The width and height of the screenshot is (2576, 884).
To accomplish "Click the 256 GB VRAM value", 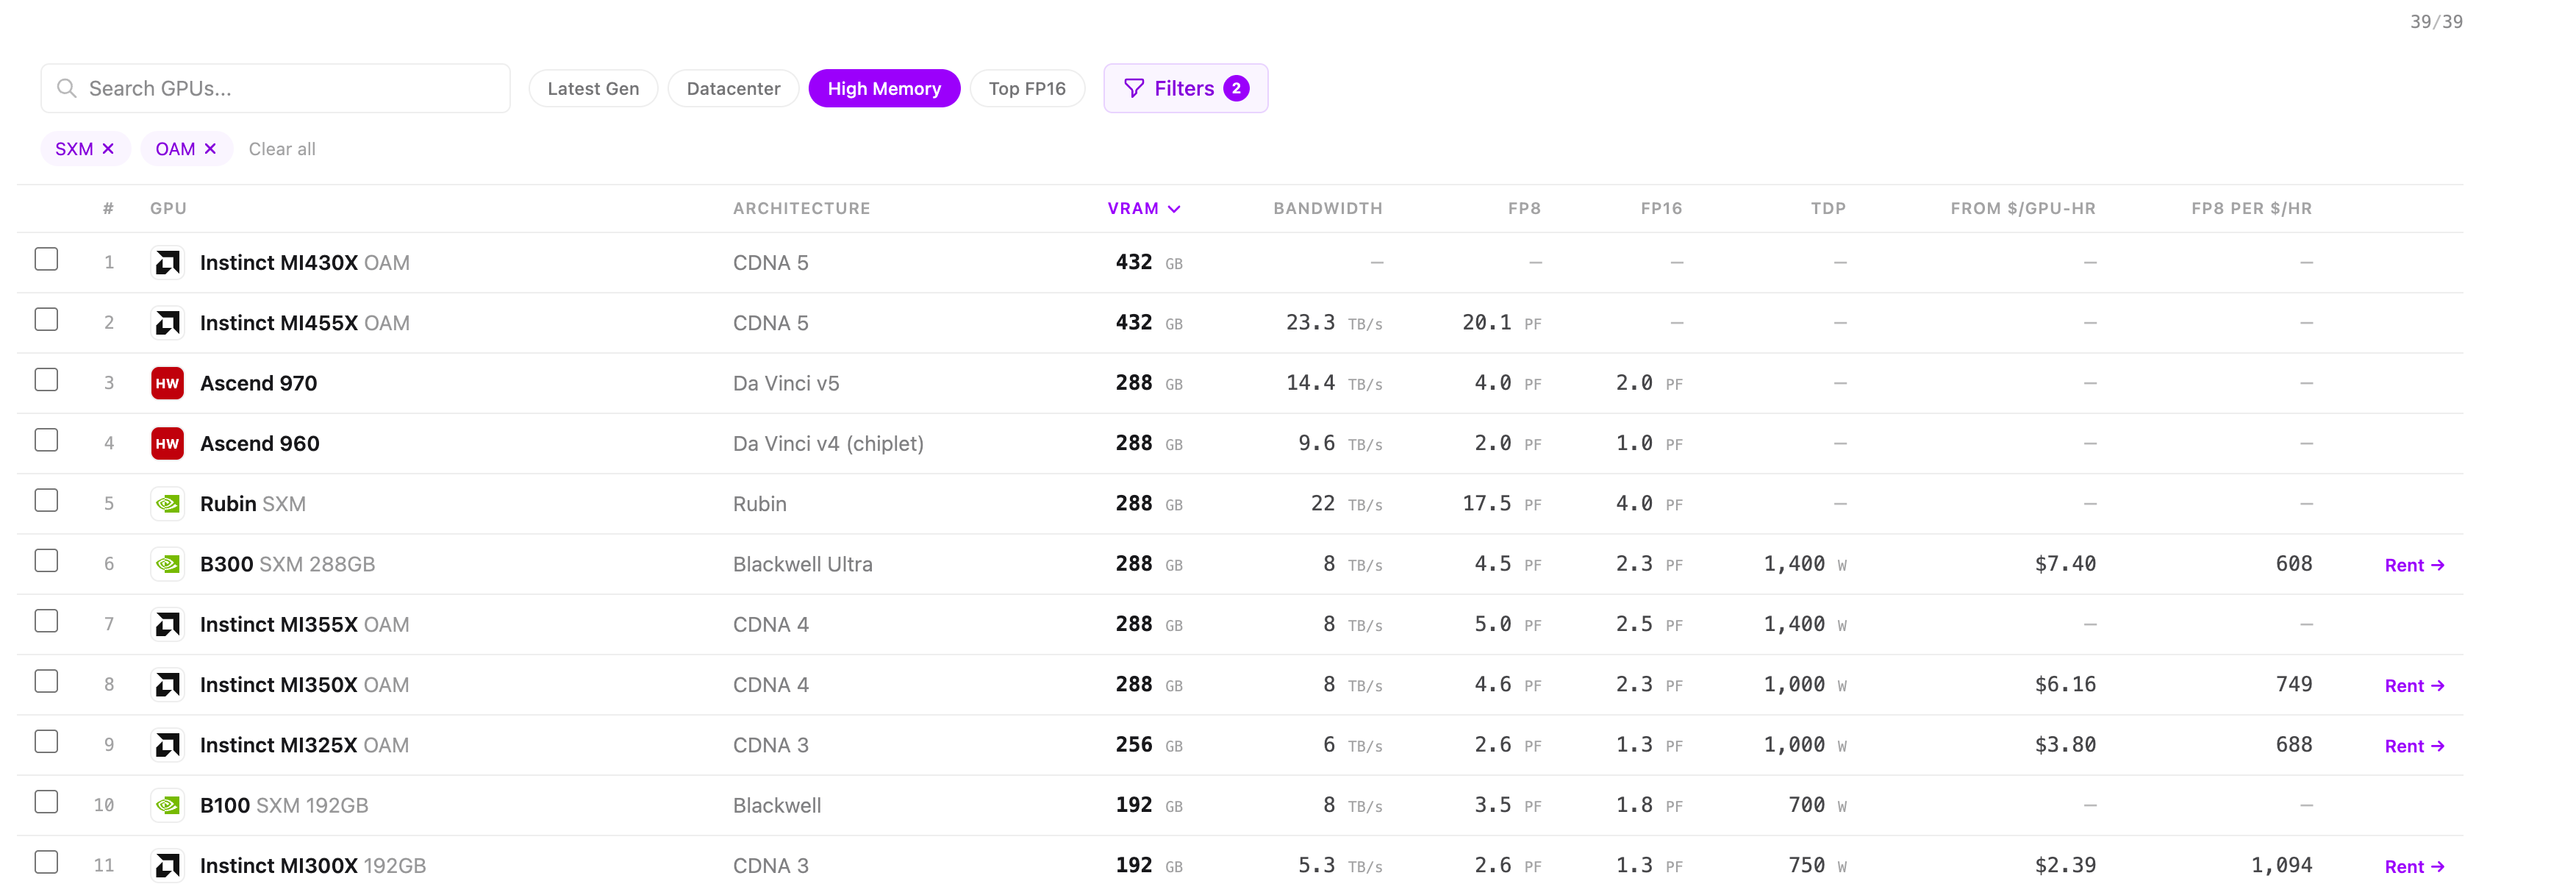I will pos(1149,745).
